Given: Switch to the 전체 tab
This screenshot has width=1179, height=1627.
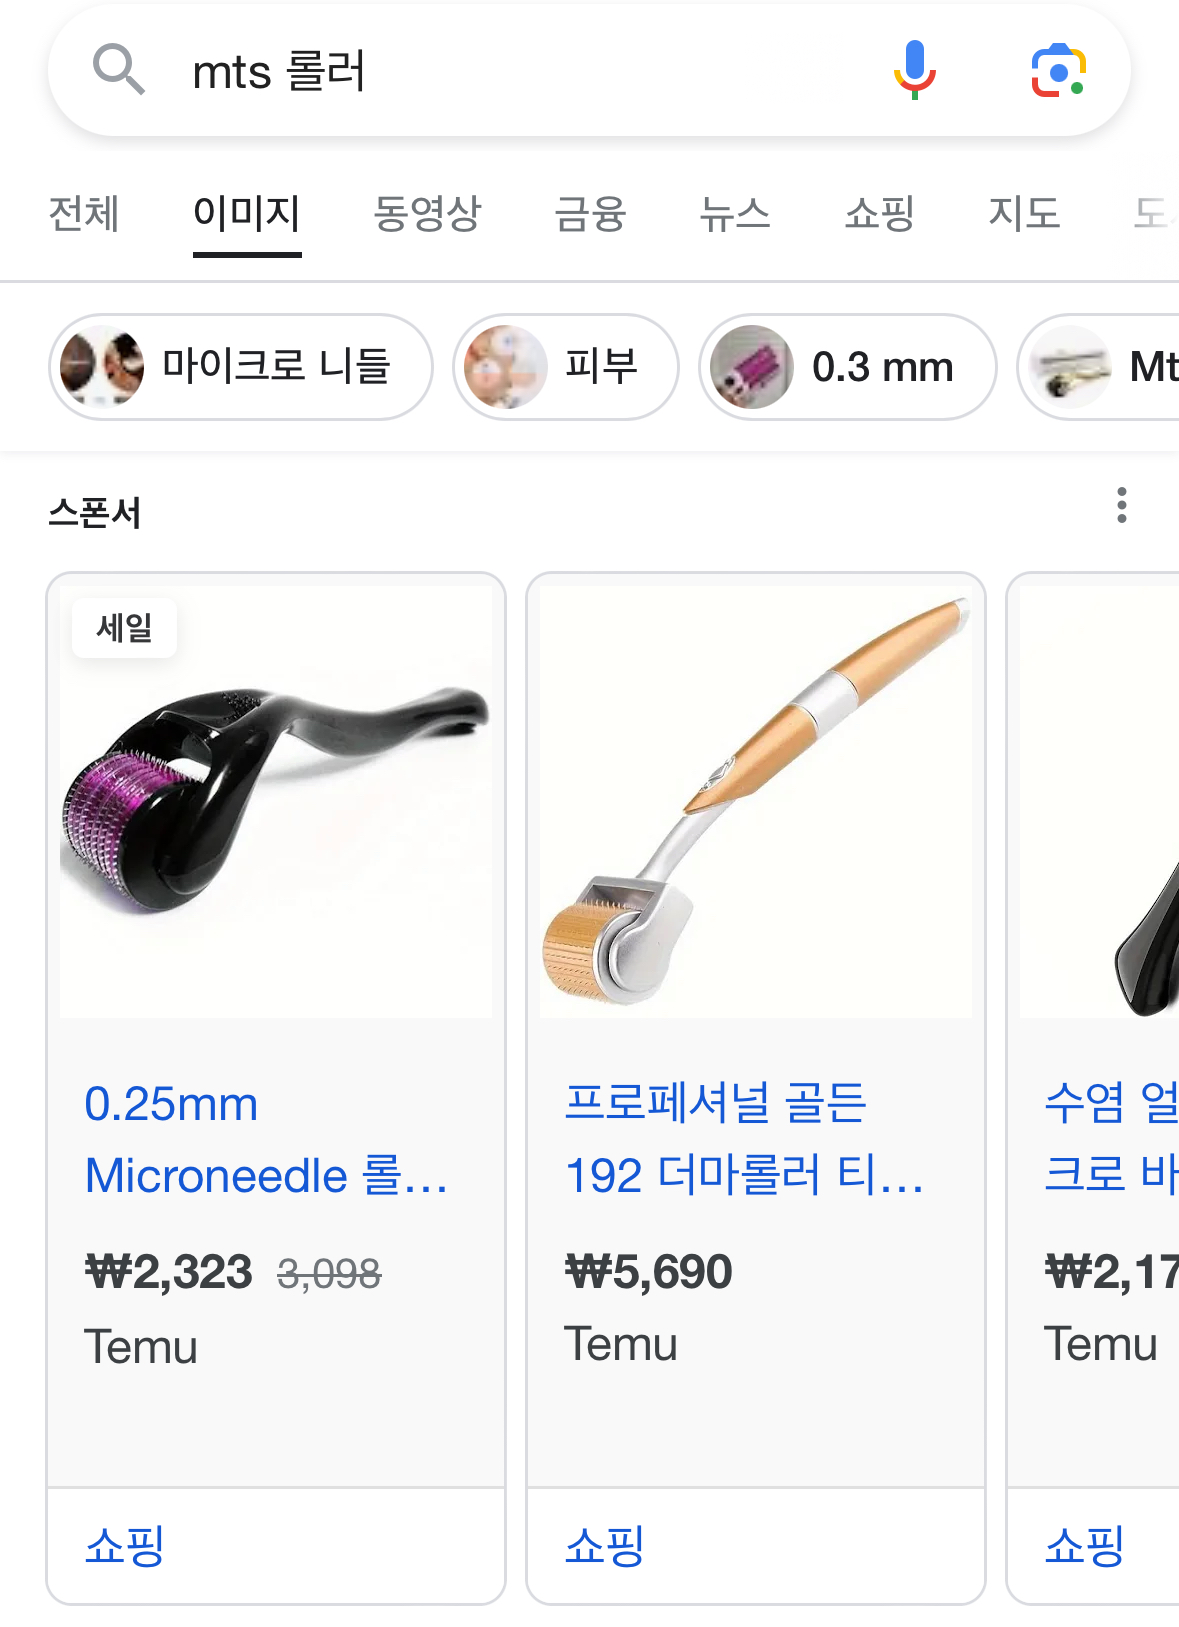Looking at the screenshot, I should point(84,214).
